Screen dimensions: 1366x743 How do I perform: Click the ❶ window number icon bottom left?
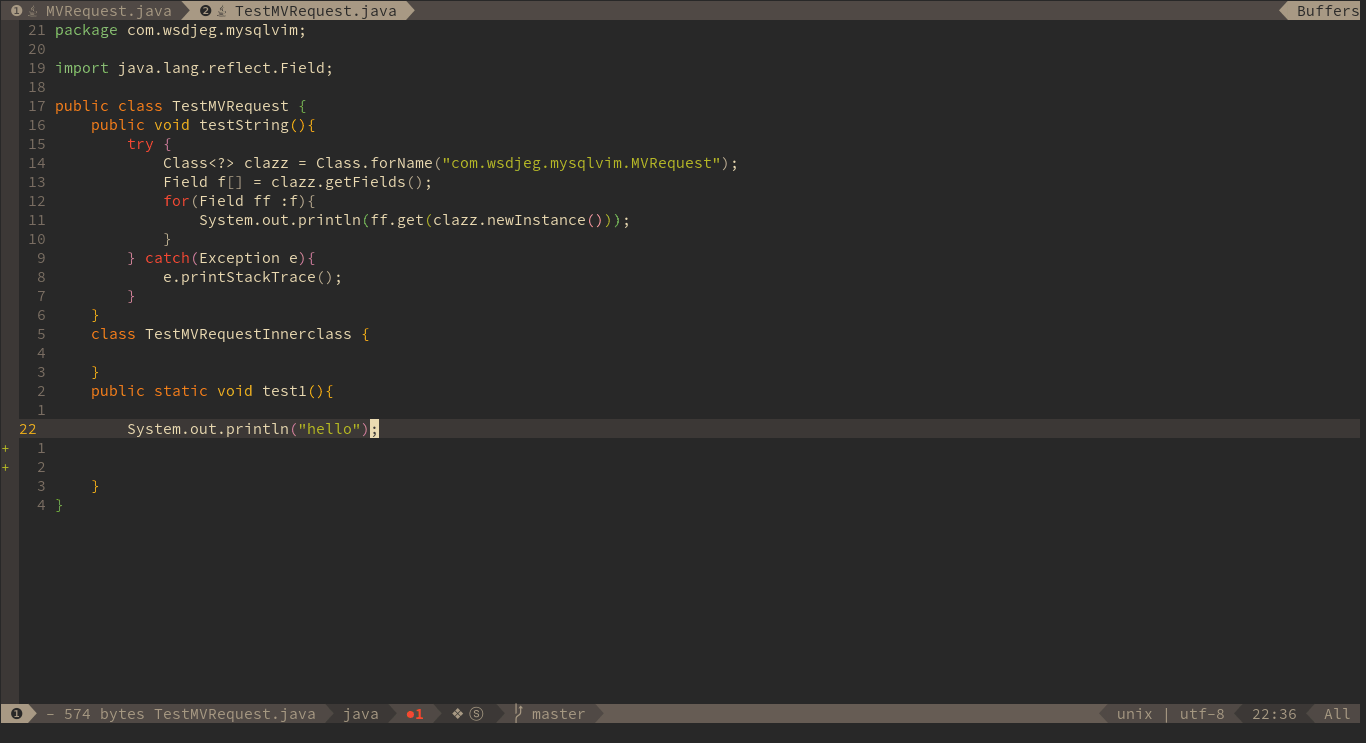click(16, 713)
